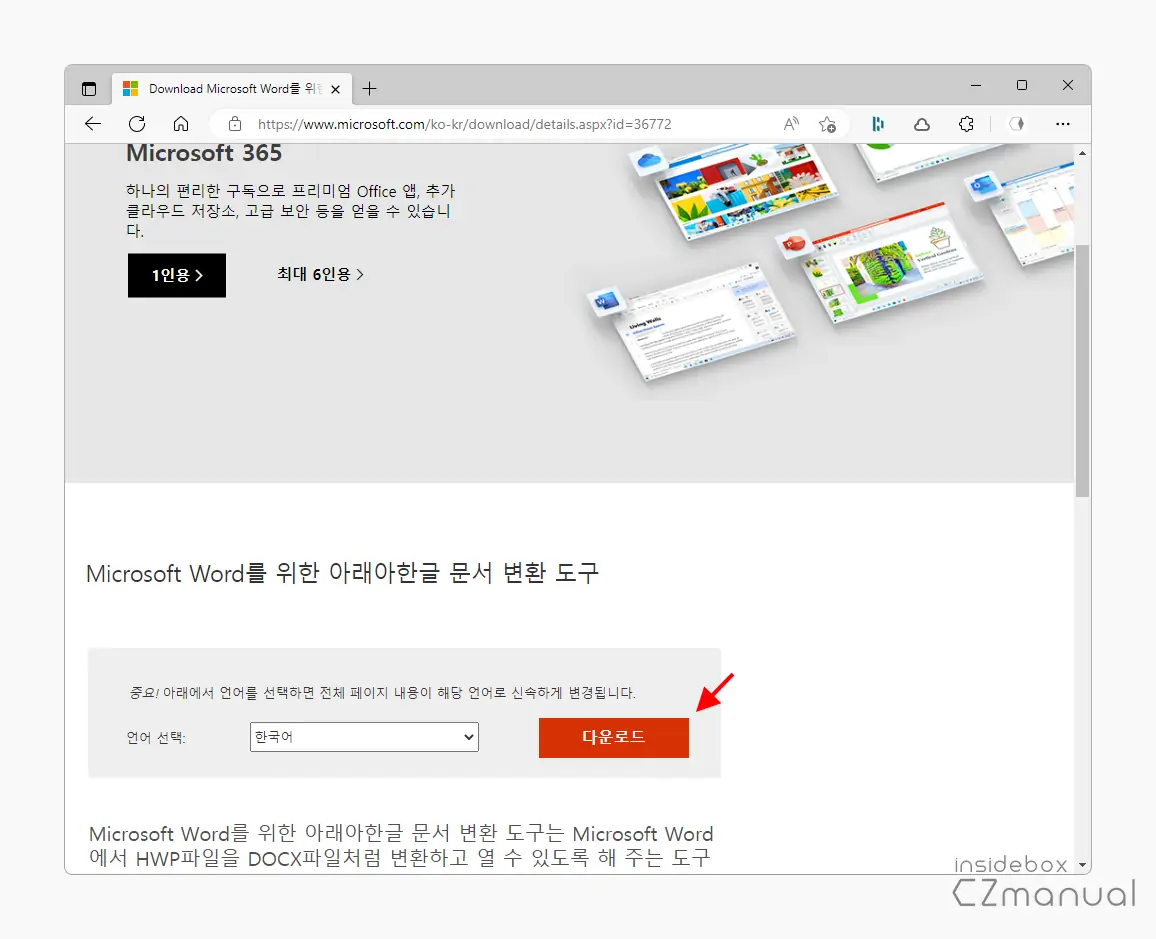This screenshot has width=1156, height=939.
Task: Open the tab actions menu icon
Action: 88,89
